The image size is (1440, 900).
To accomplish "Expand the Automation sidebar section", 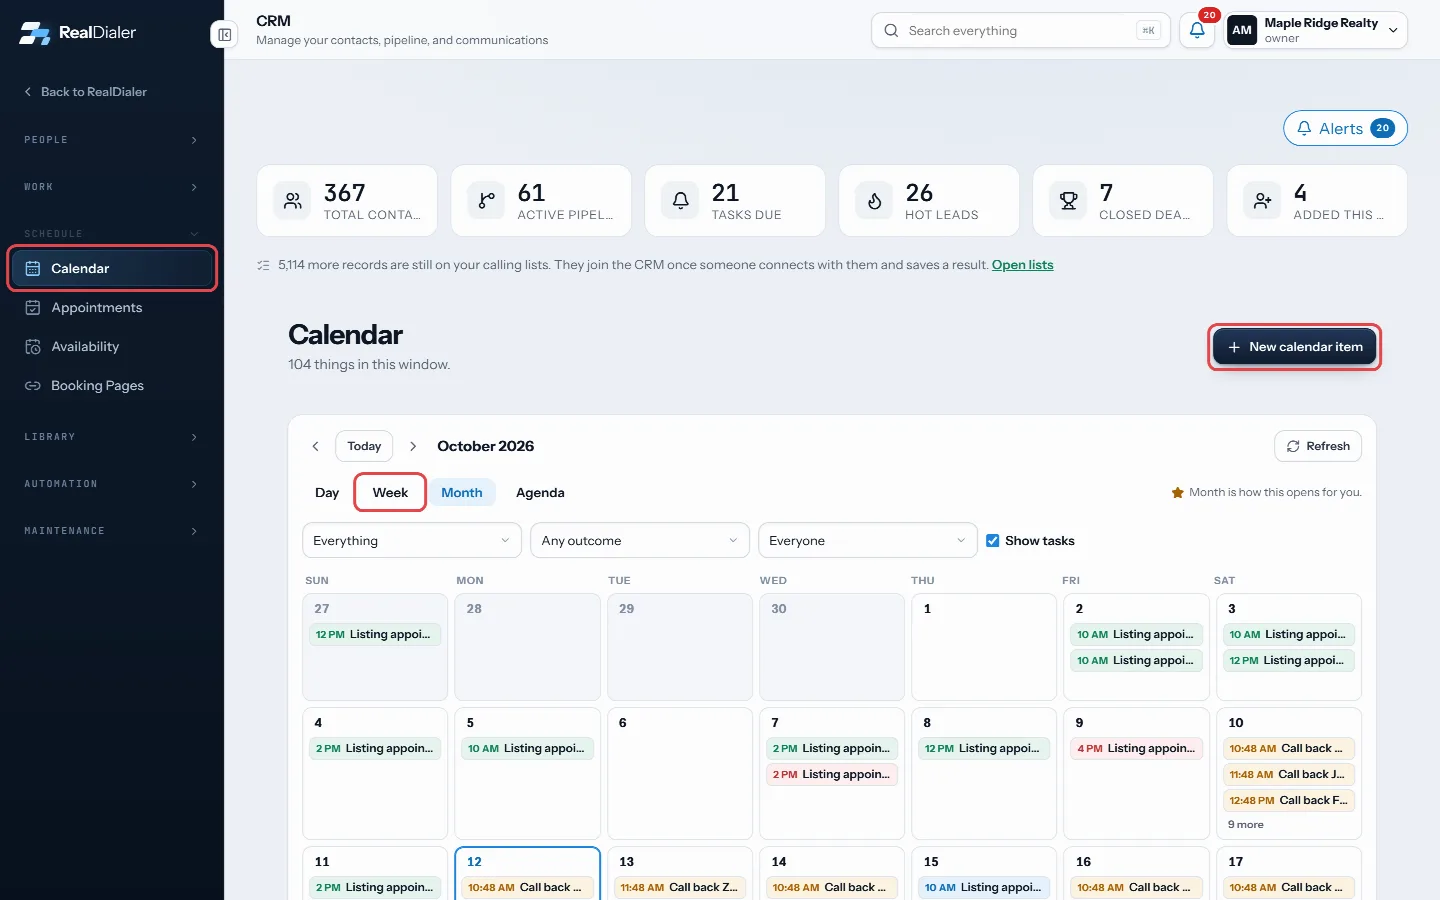I will click(112, 484).
